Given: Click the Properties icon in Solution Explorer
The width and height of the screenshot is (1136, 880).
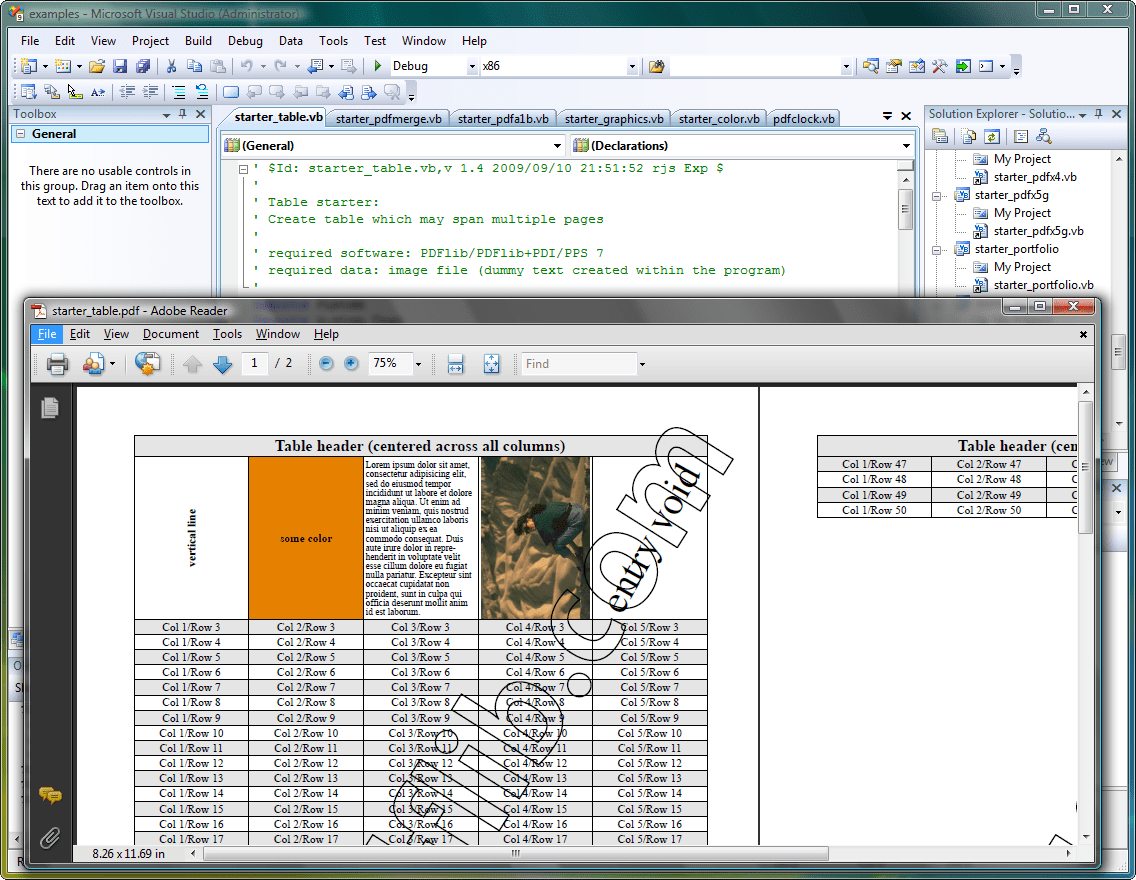Looking at the screenshot, I should point(940,135).
